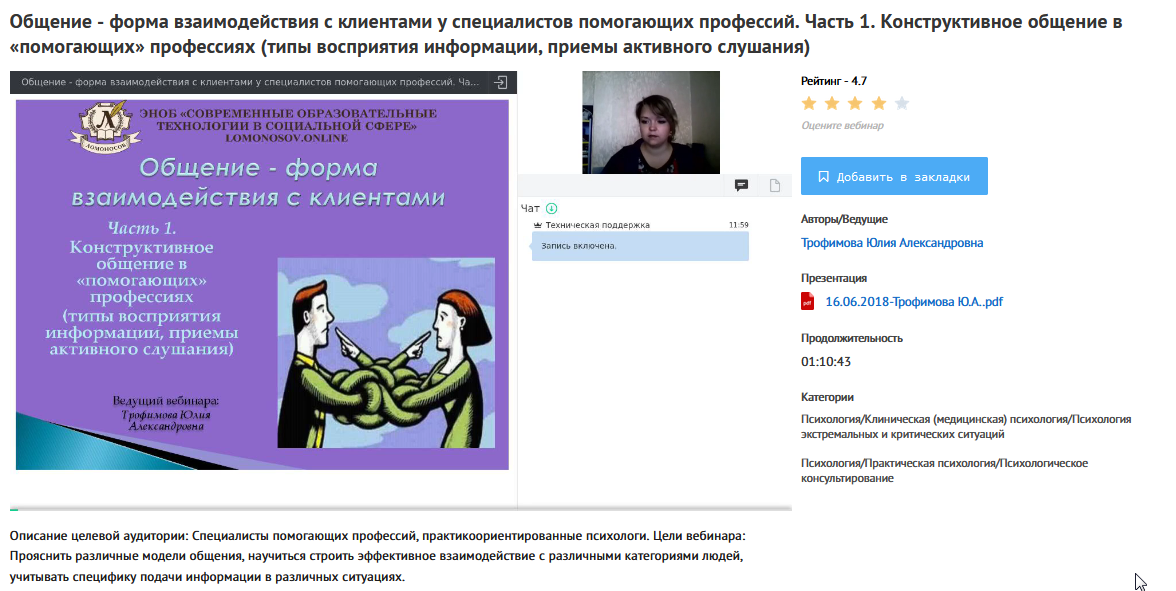Click the exit fullscreen icon on the player header
Image resolution: width=1176 pixels, height=591 pixels.
501,82
